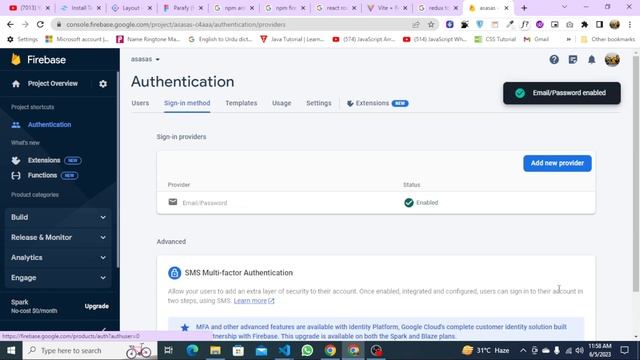Expand the Engage category
The height and width of the screenshot is (360, 640).
pyautogui.click(x=58, y=278)
